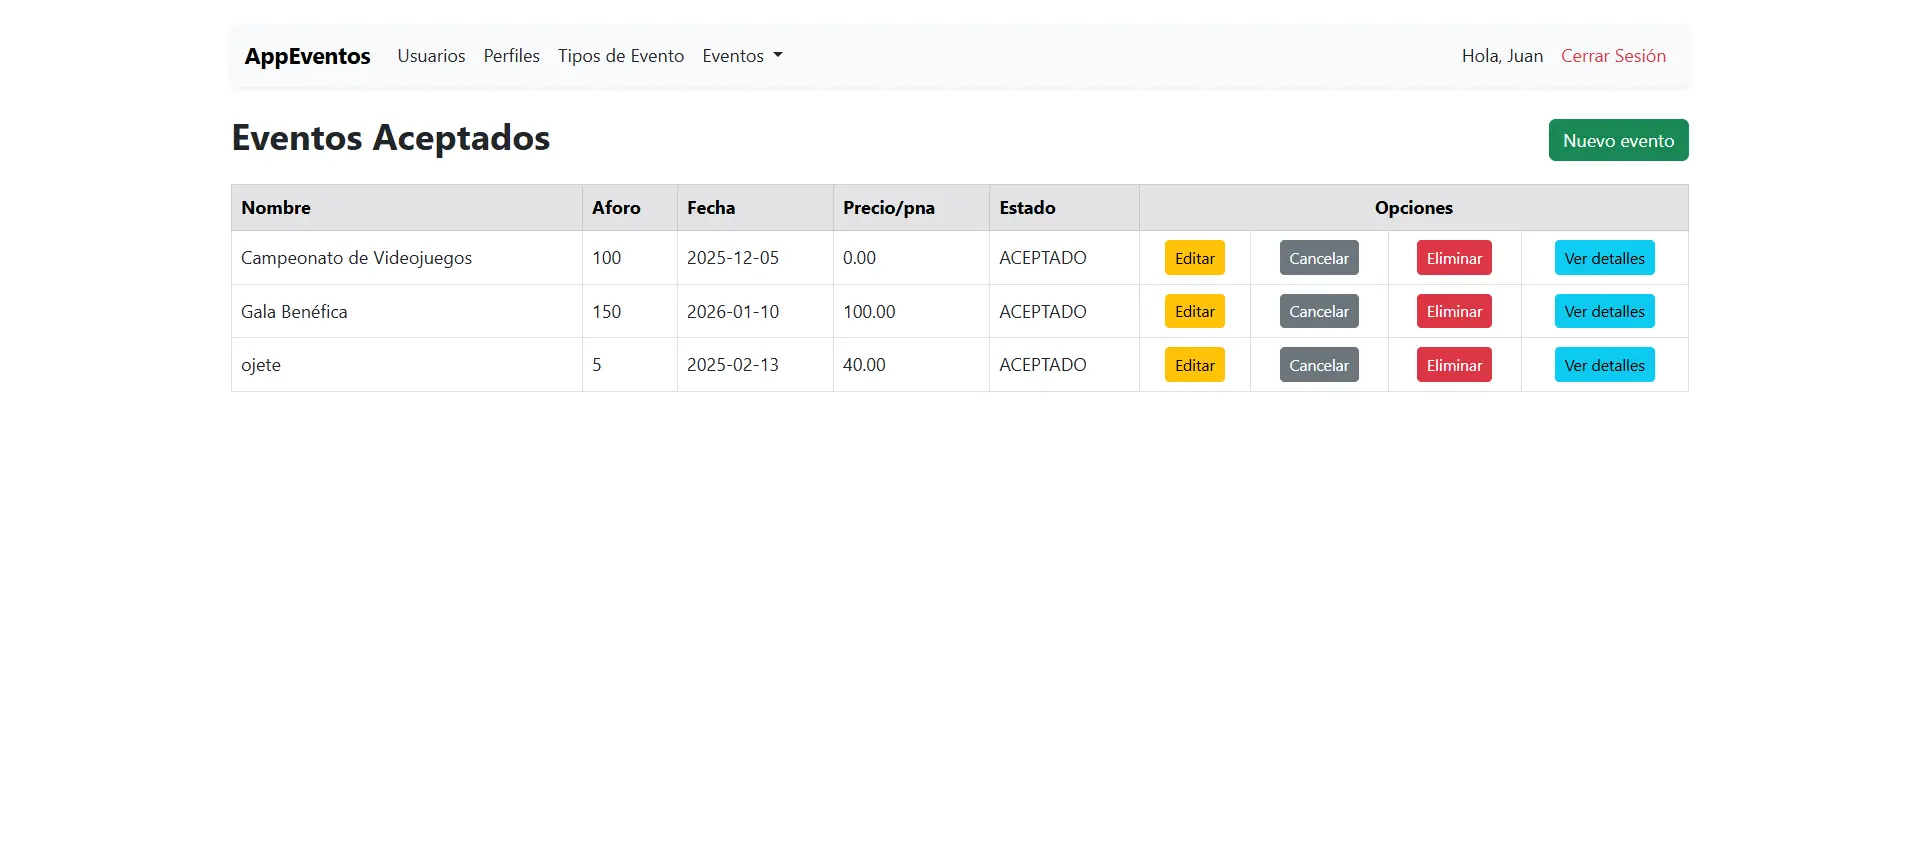Click the price value 0.00
The image size is (1919, 865).
pyautogui.click(x=859, y=258)
